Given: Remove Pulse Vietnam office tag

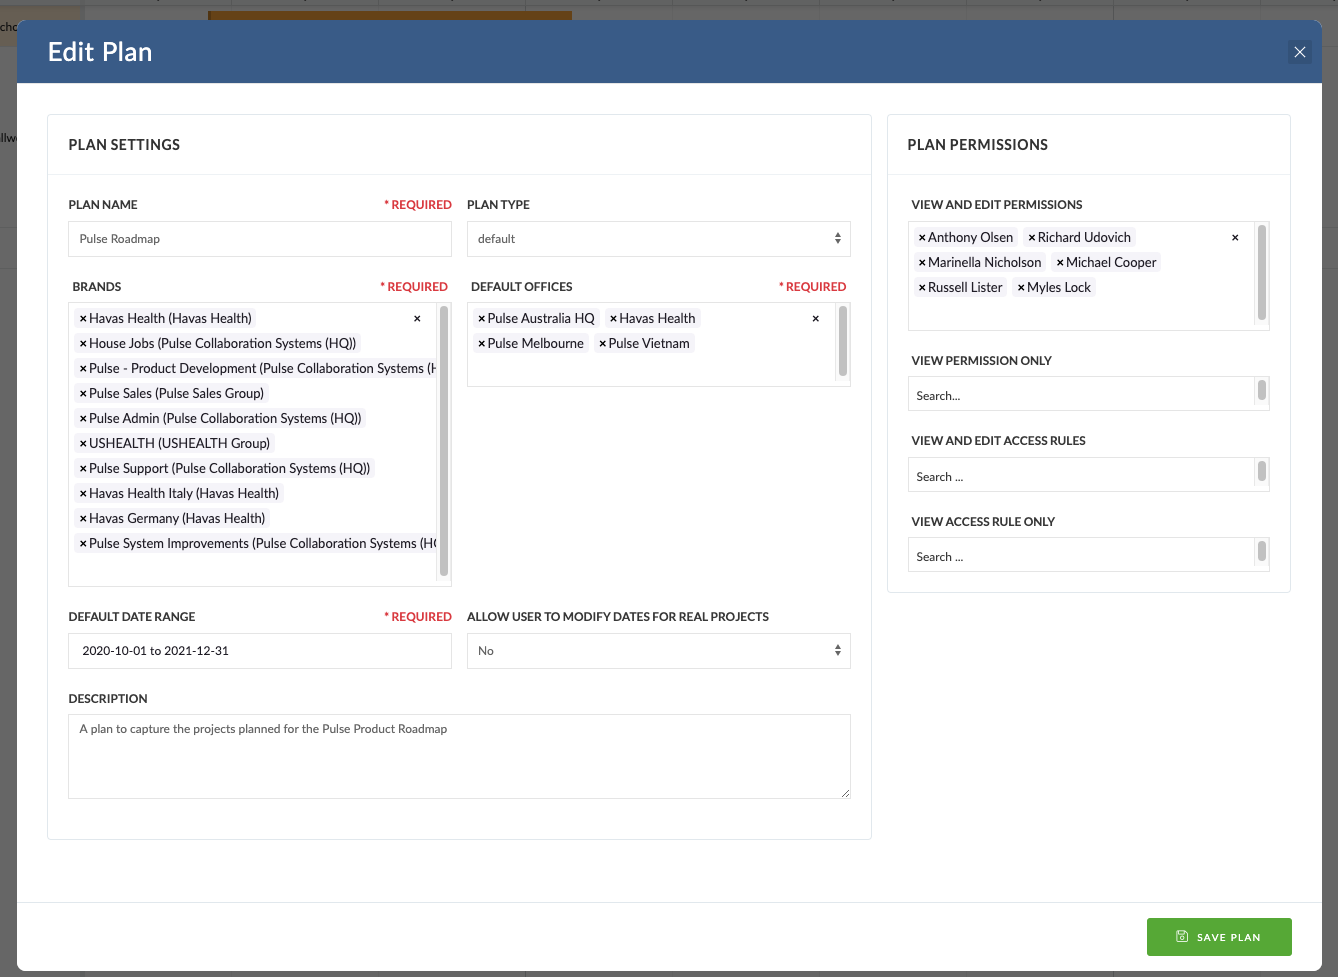Looking at the screenshot, I should (602, 344).
